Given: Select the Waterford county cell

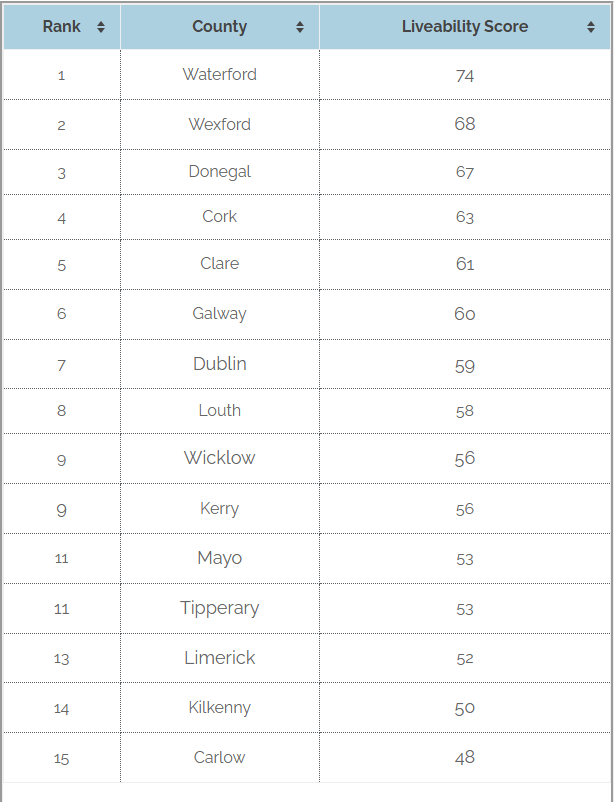Looking at the screenshot, I should pos(220,75).
